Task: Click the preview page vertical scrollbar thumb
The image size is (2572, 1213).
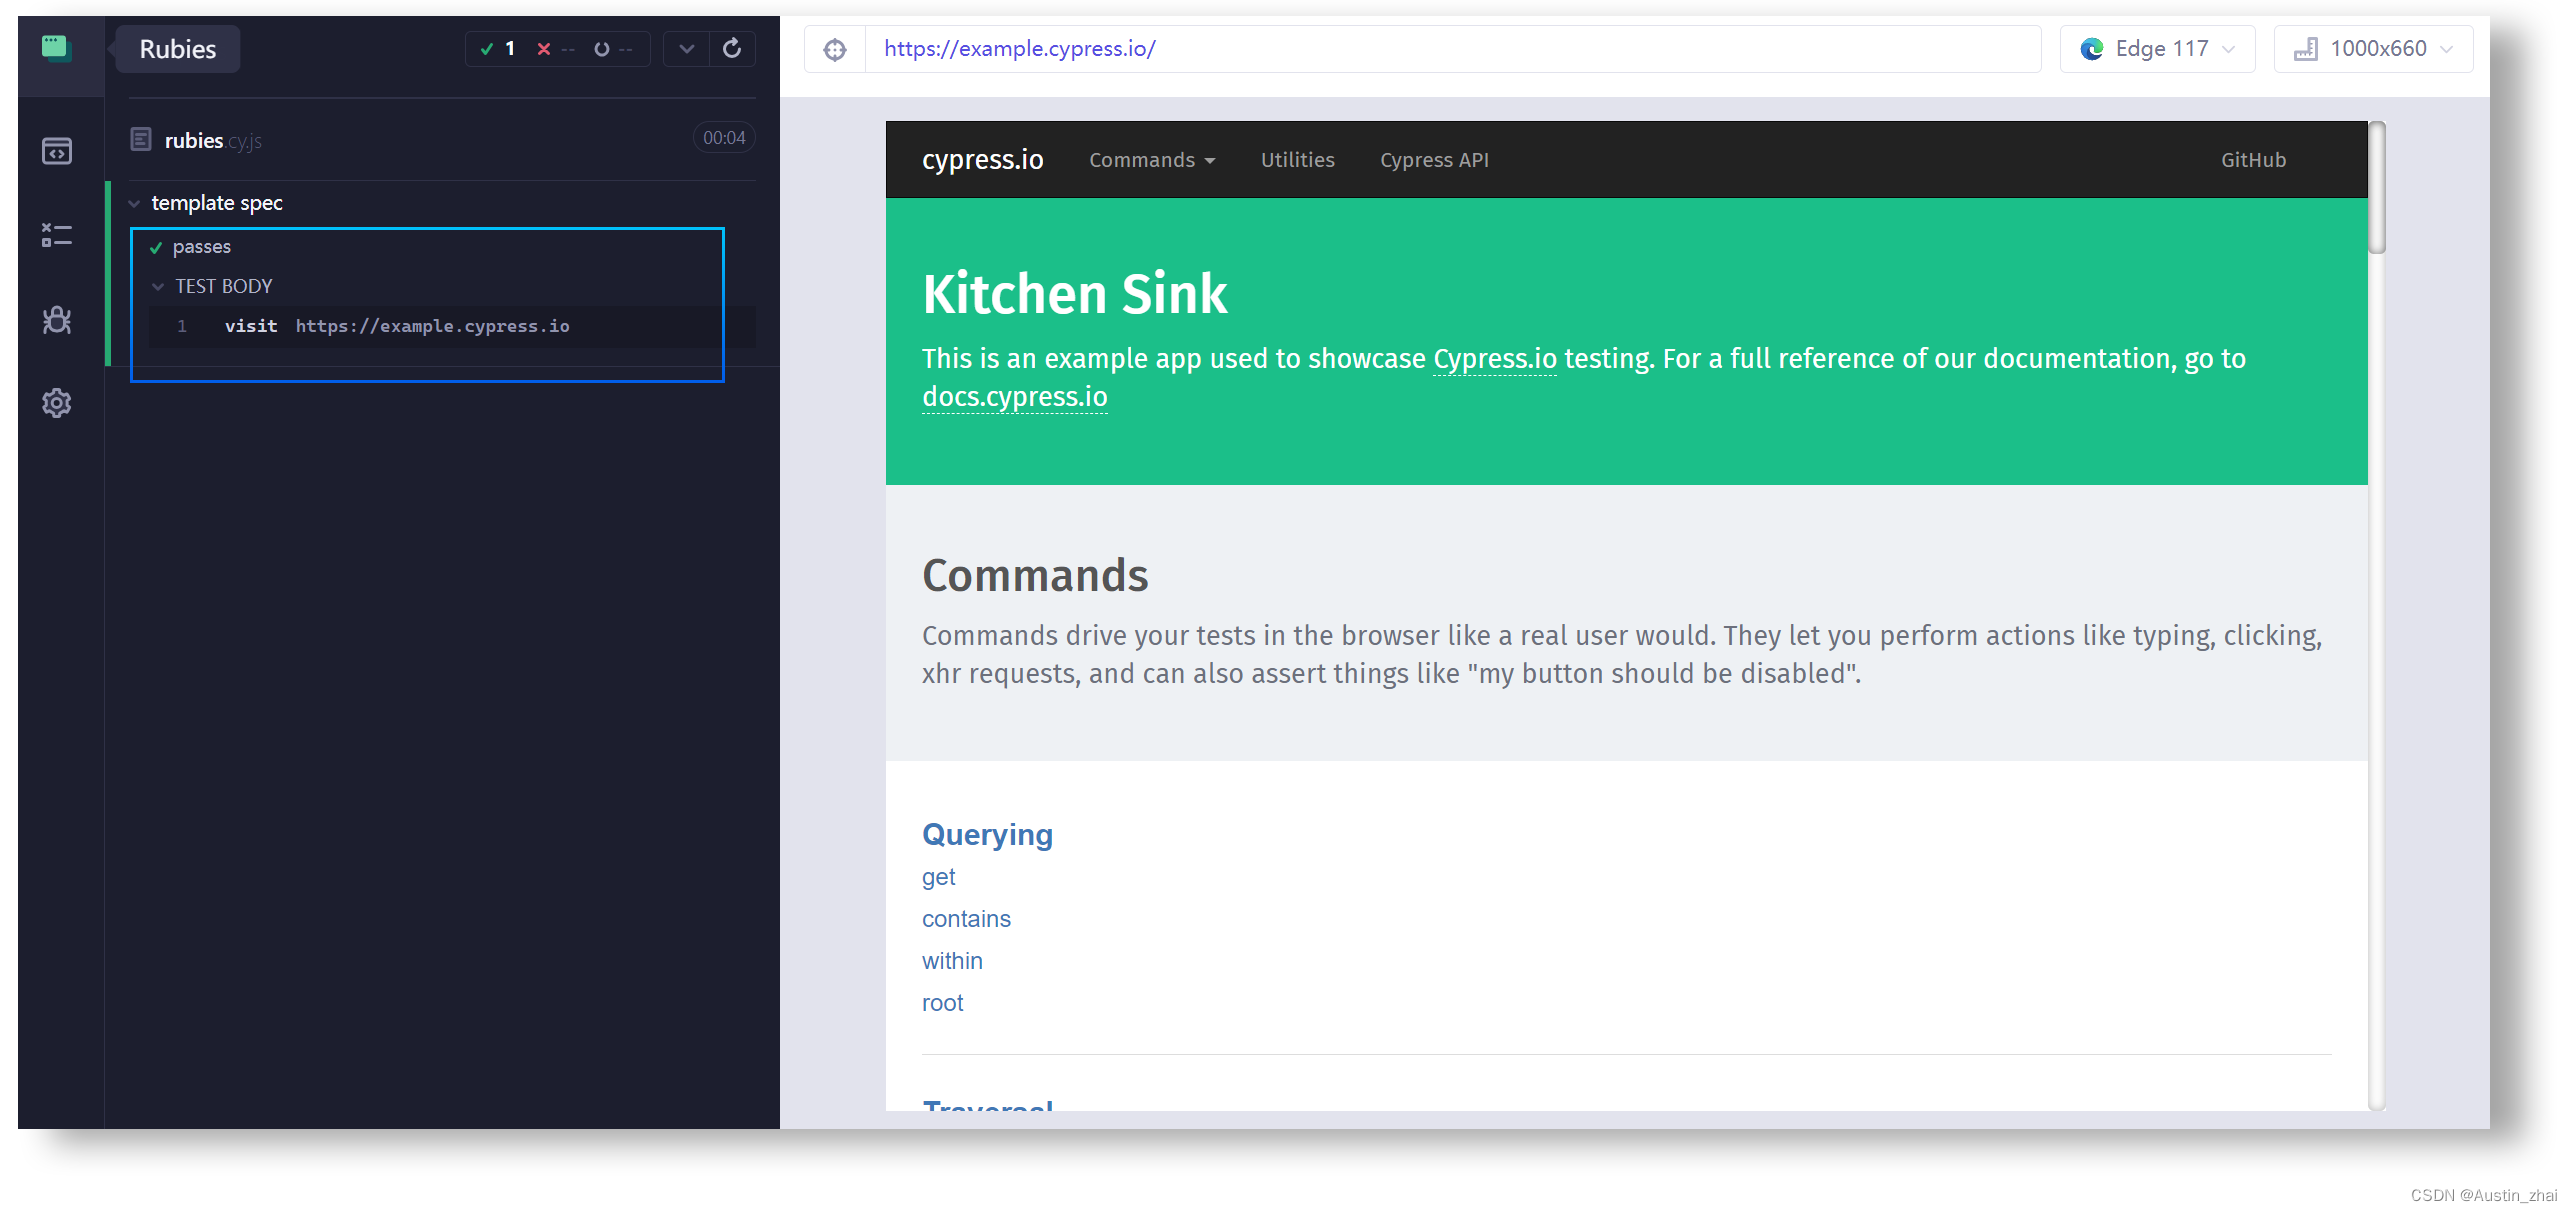Action: click(x=2377, y=188)
